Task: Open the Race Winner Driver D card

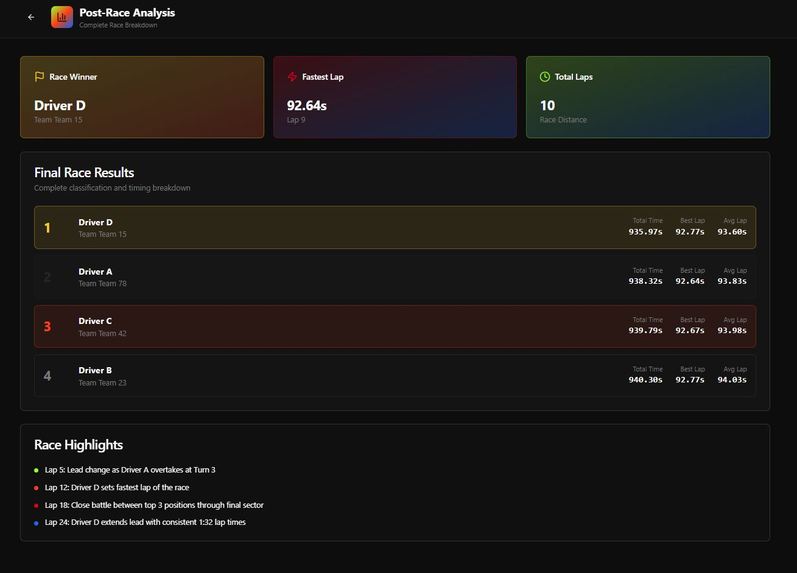Action: point(142,97)
